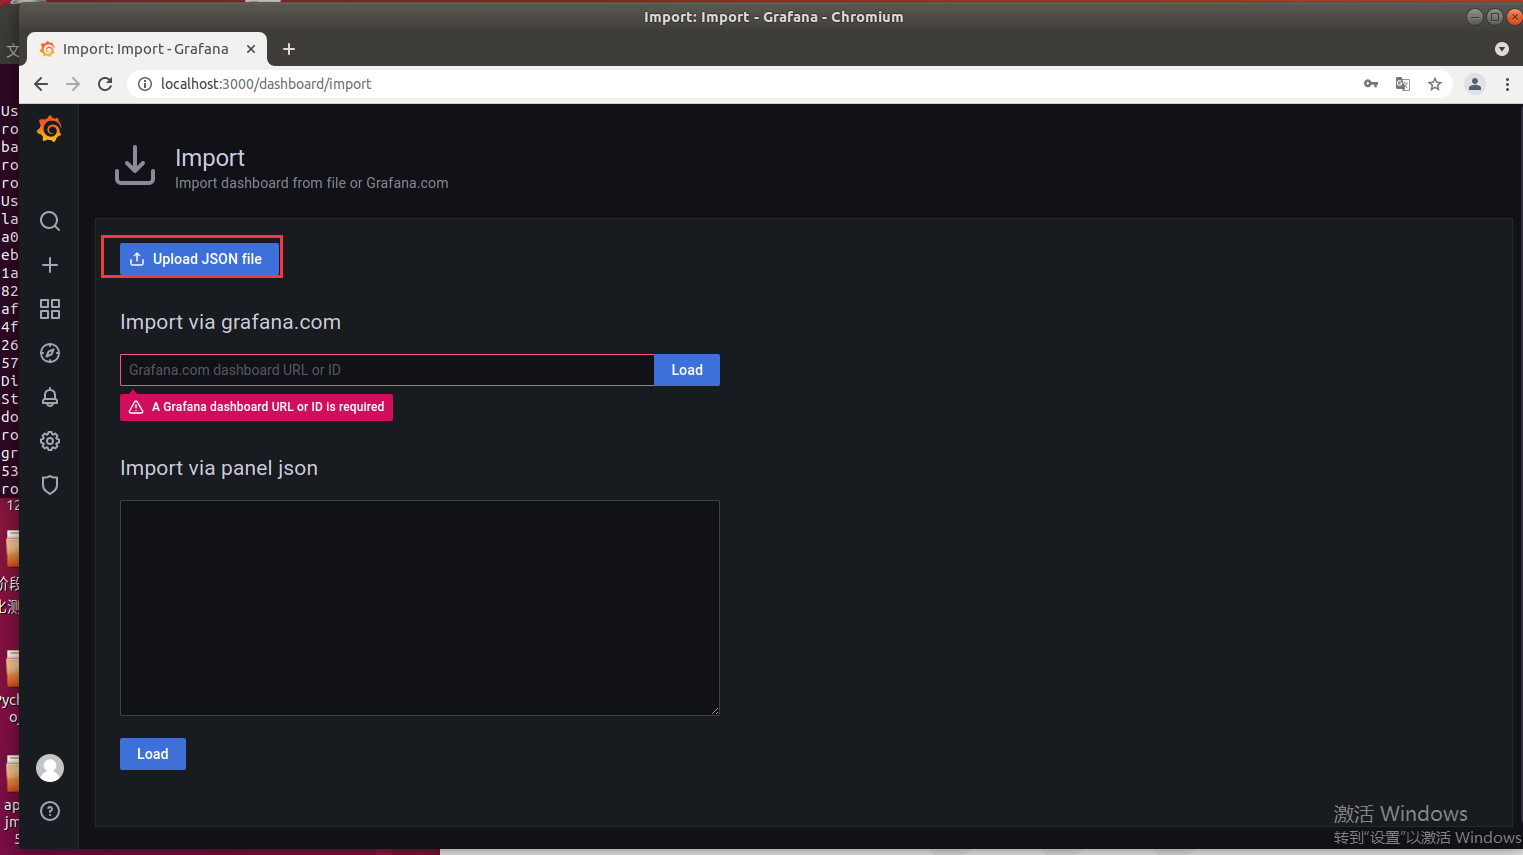
Task: Open Chromium three-dot menu
Action: click(1507, 84)
